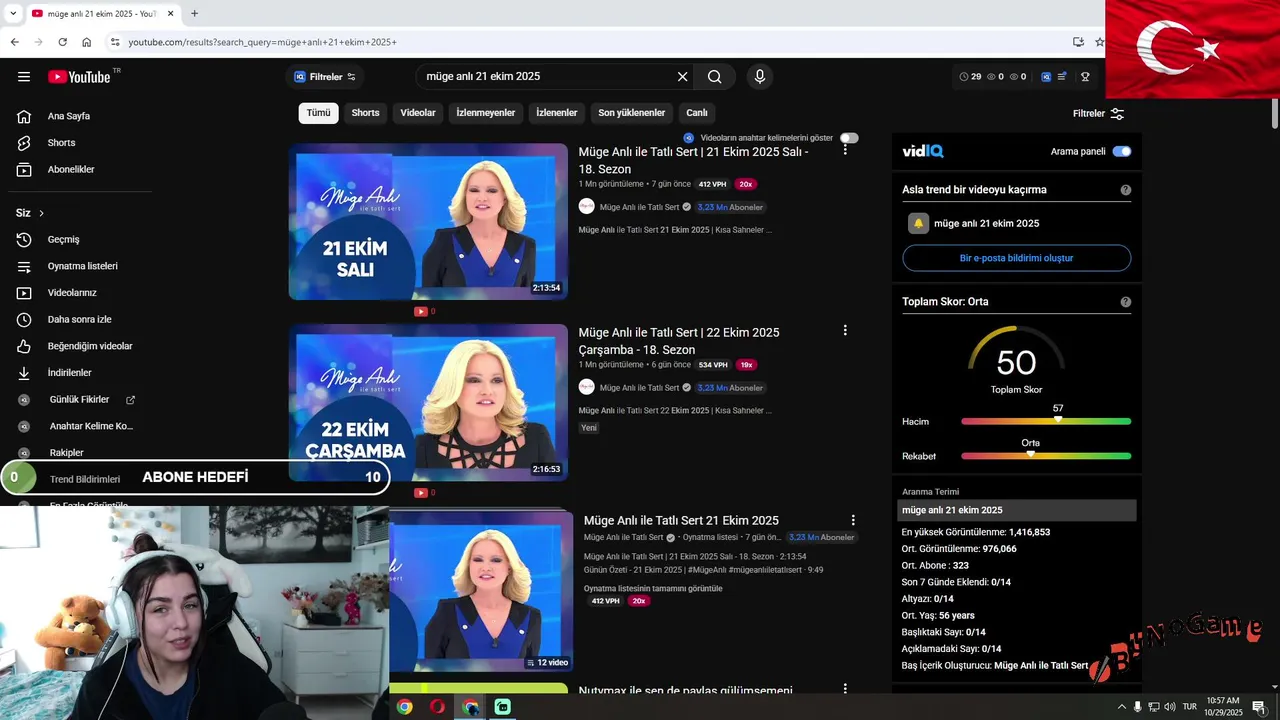Open more options for the 22 Ekim Çarşamba video
Viewport: 1280px width, 720px height.
[x=845, y=330]
